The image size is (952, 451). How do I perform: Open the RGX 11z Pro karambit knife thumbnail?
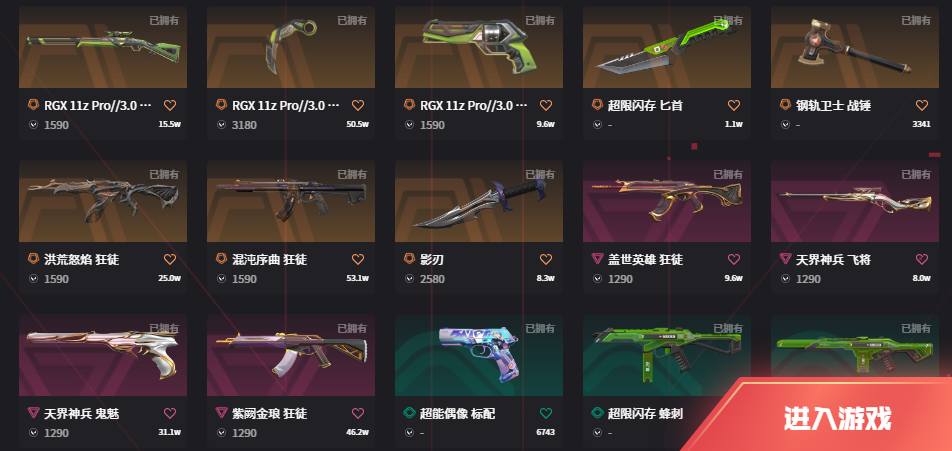coord(291,47)
